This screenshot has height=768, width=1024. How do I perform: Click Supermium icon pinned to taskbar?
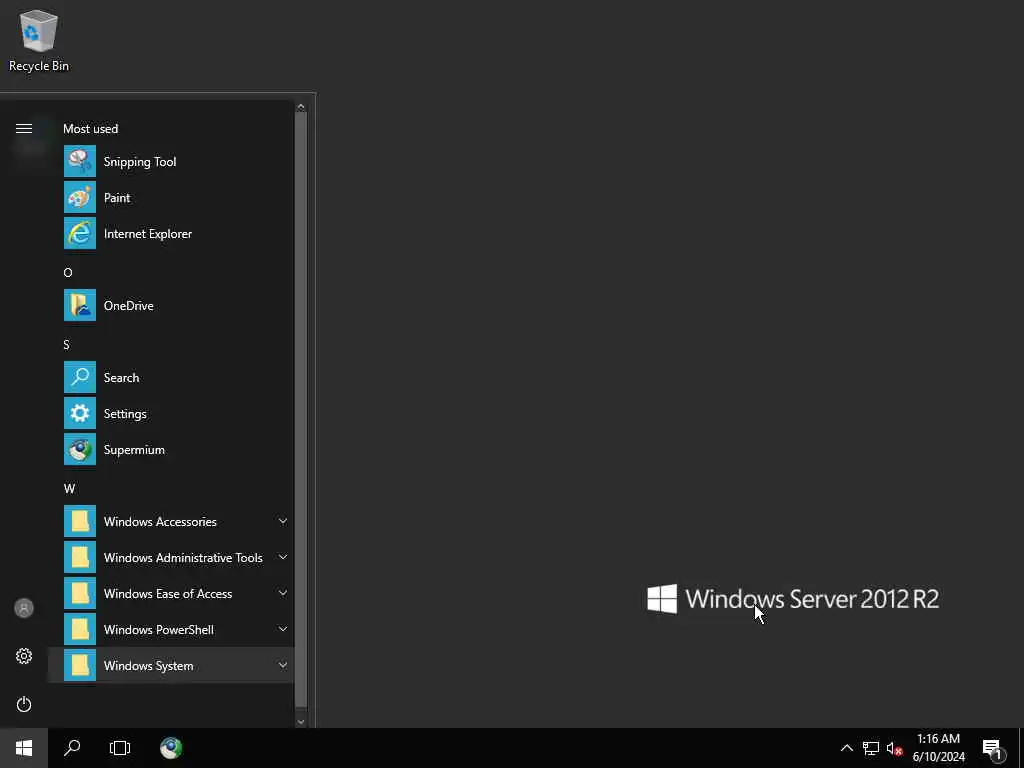pyautogui.click(x=171, y=748)
